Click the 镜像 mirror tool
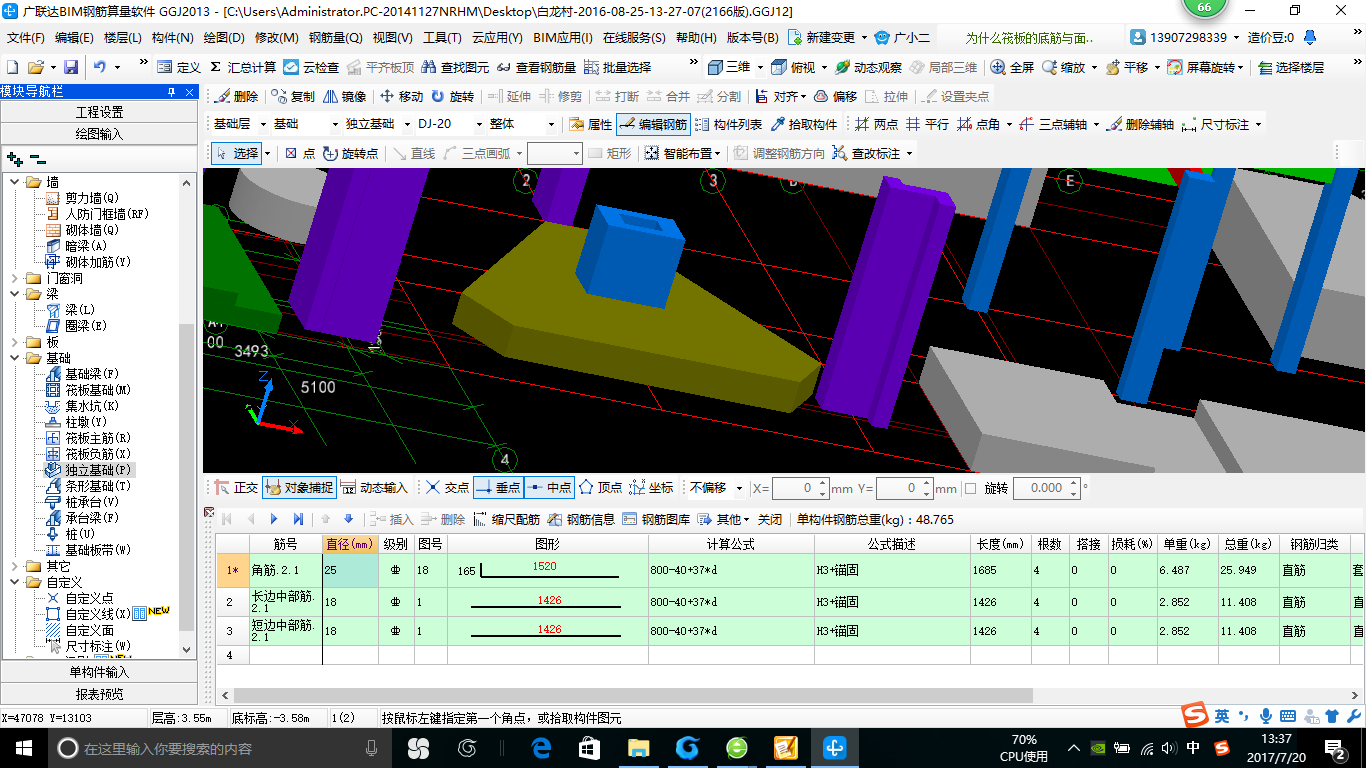Image resolution: width=1366 pixels, height=768 pixels. pos(345,97)
